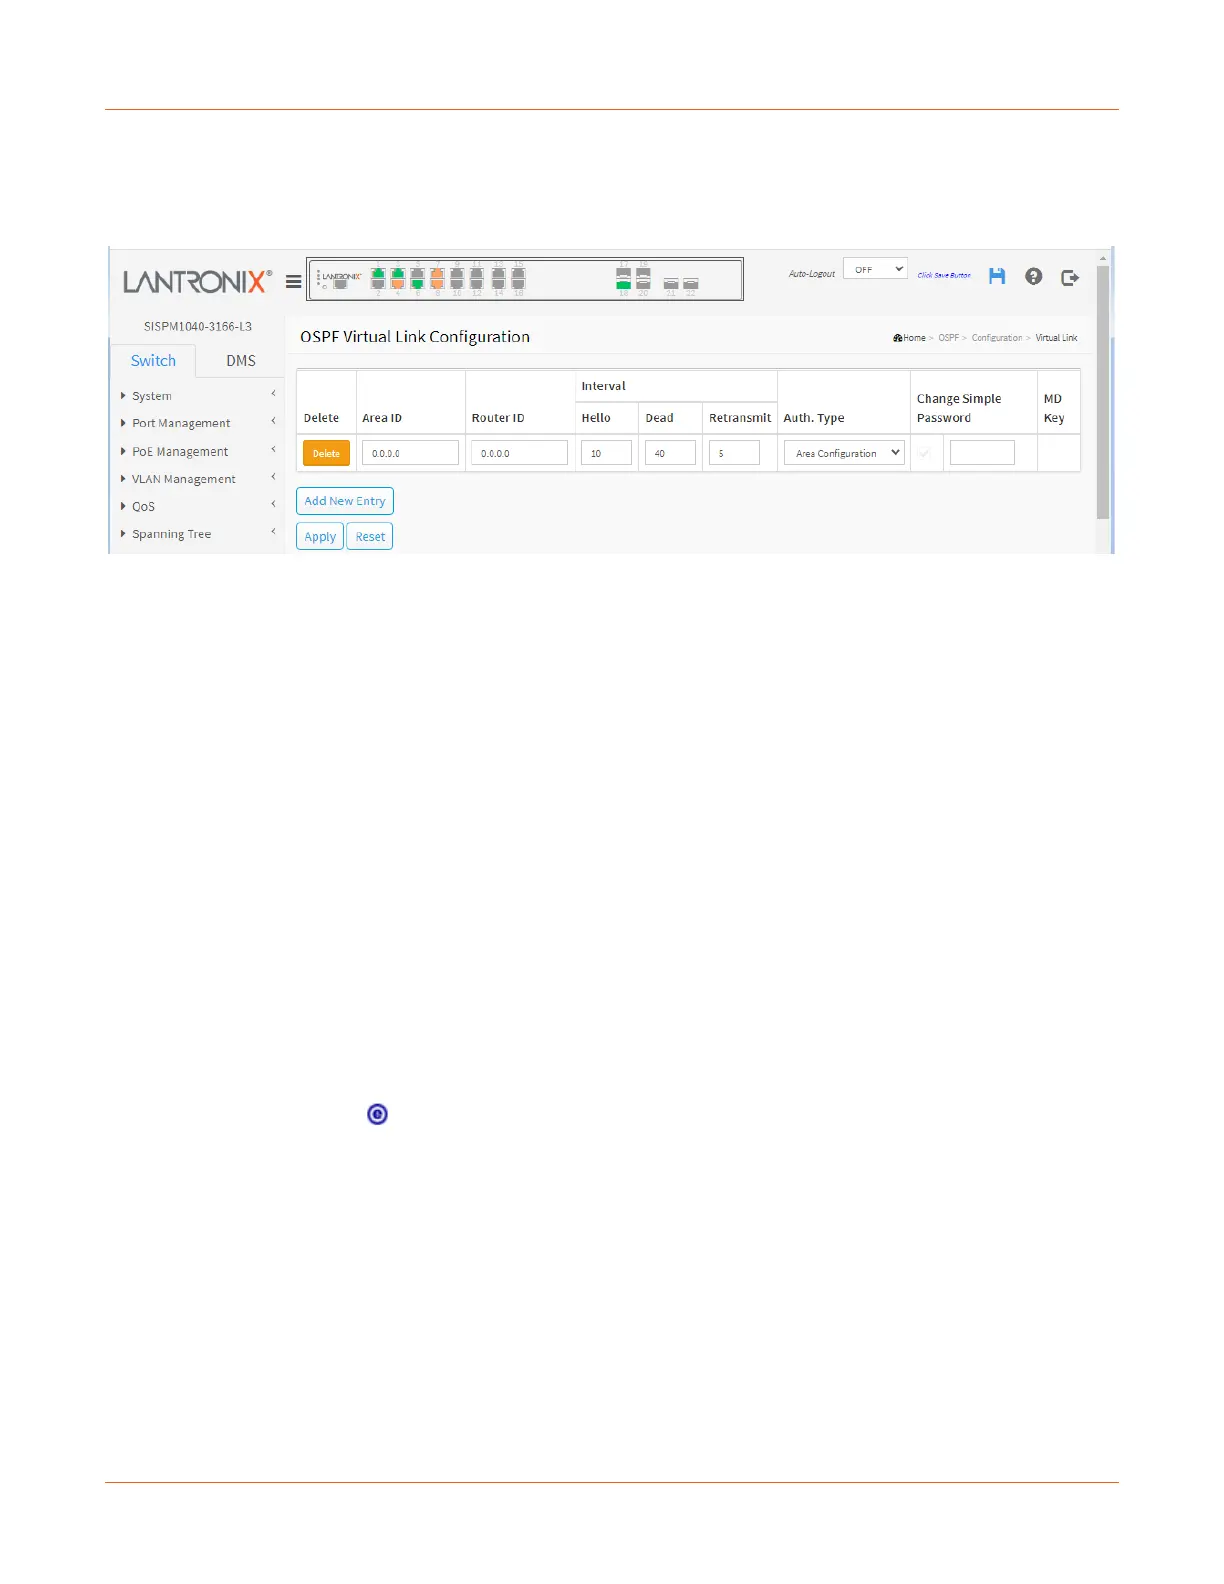
Task: Click the Hello interval input field
Action: [606, 453]
